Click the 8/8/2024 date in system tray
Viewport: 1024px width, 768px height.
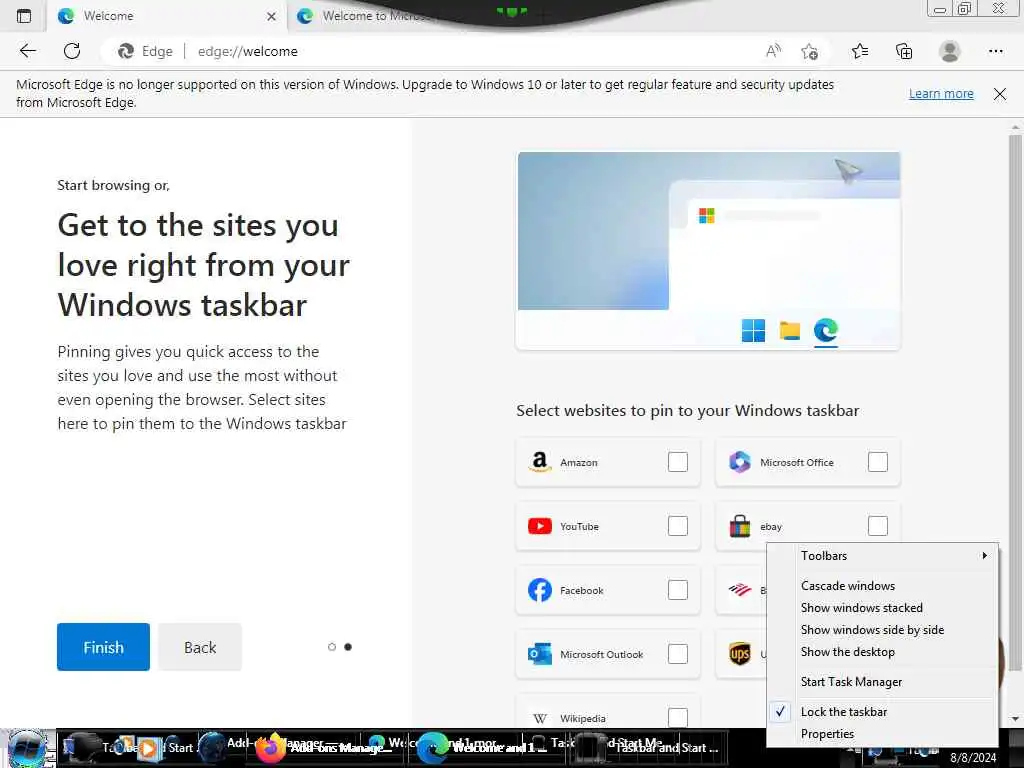(x=973, y=758)
